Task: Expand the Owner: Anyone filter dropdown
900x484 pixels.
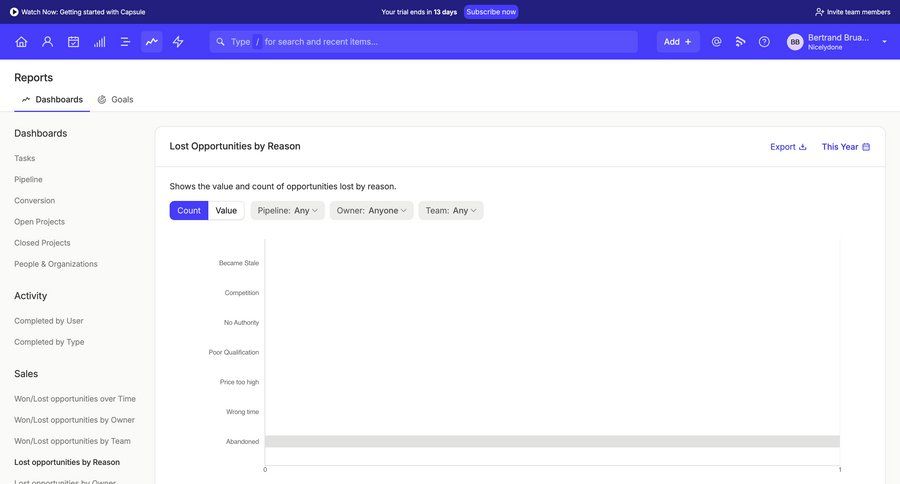Action: [372, 211]
